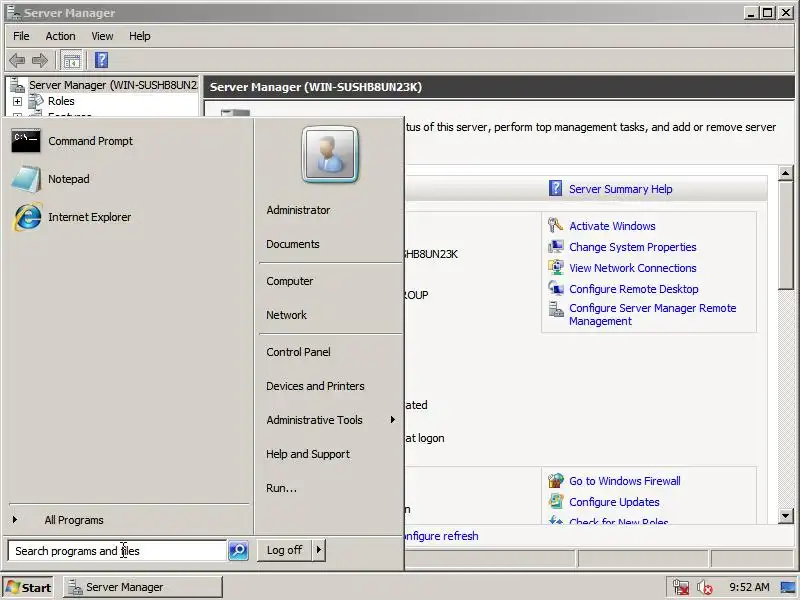This screenshot has height=600, width=800.
Task: Click the Server Manager title bar icon
Action: tap(13, 12)
